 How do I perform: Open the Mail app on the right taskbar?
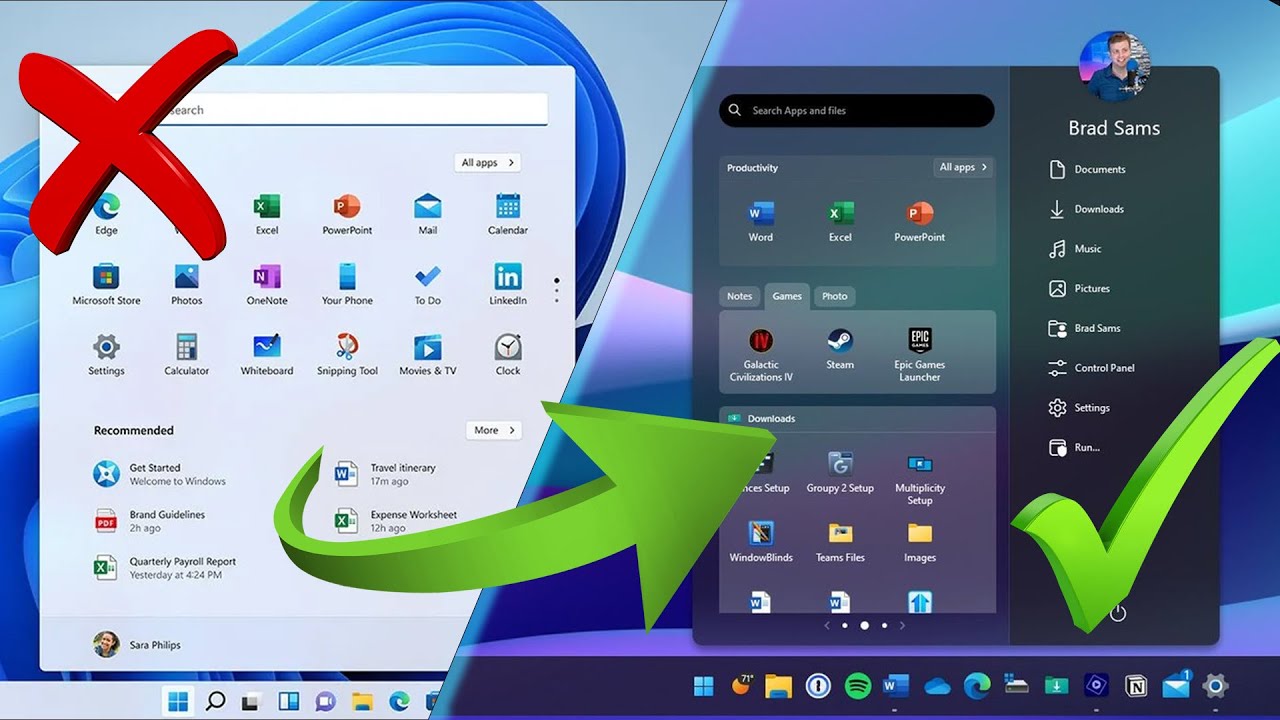coord(1176,686)
